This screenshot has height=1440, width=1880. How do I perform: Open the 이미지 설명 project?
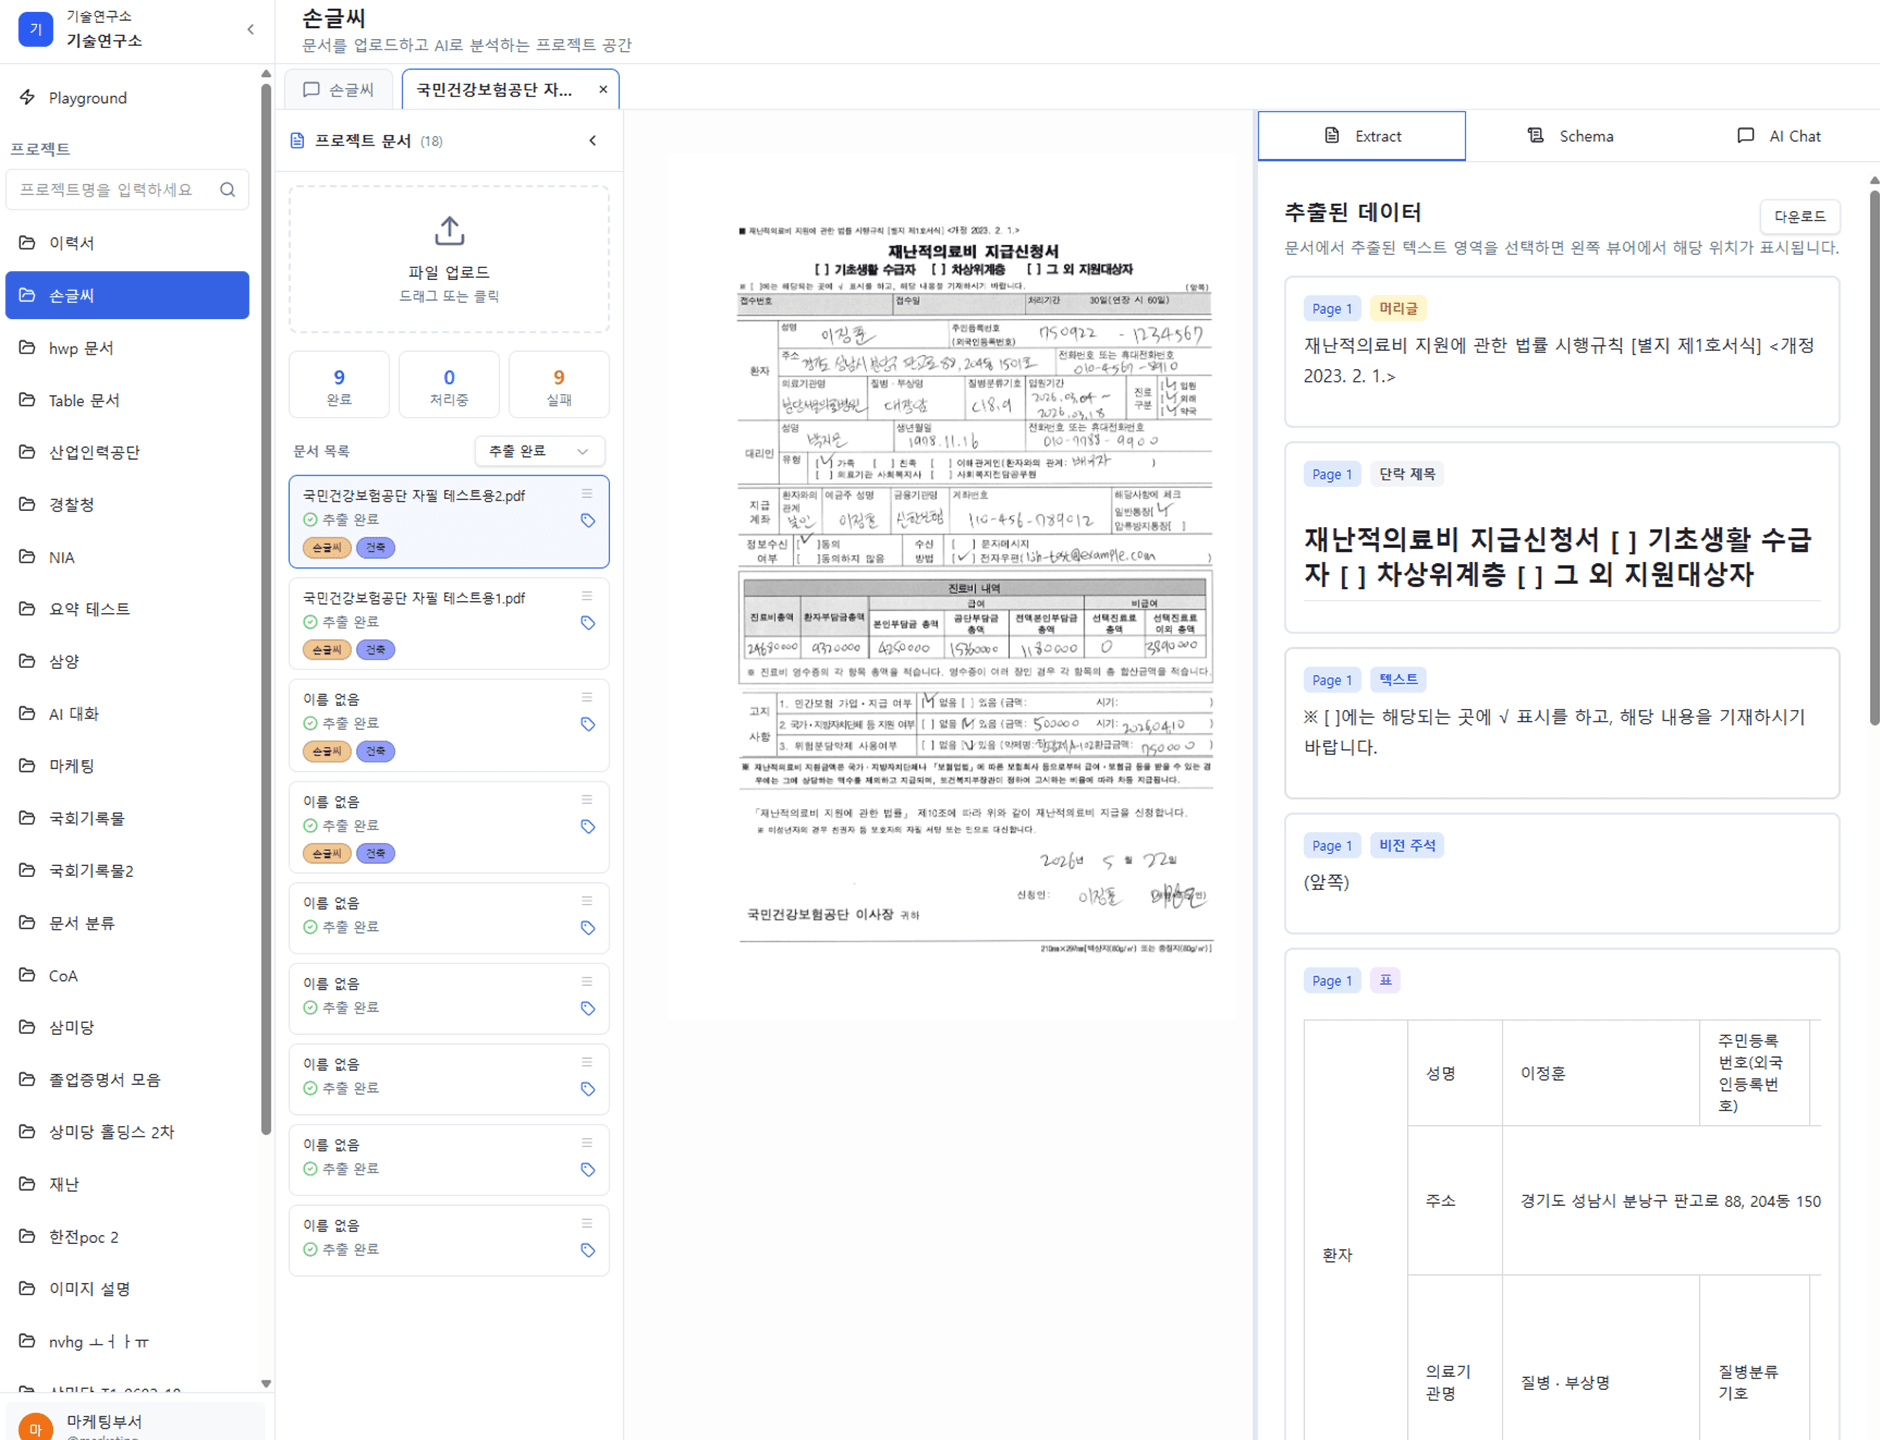click(127, 1288)
